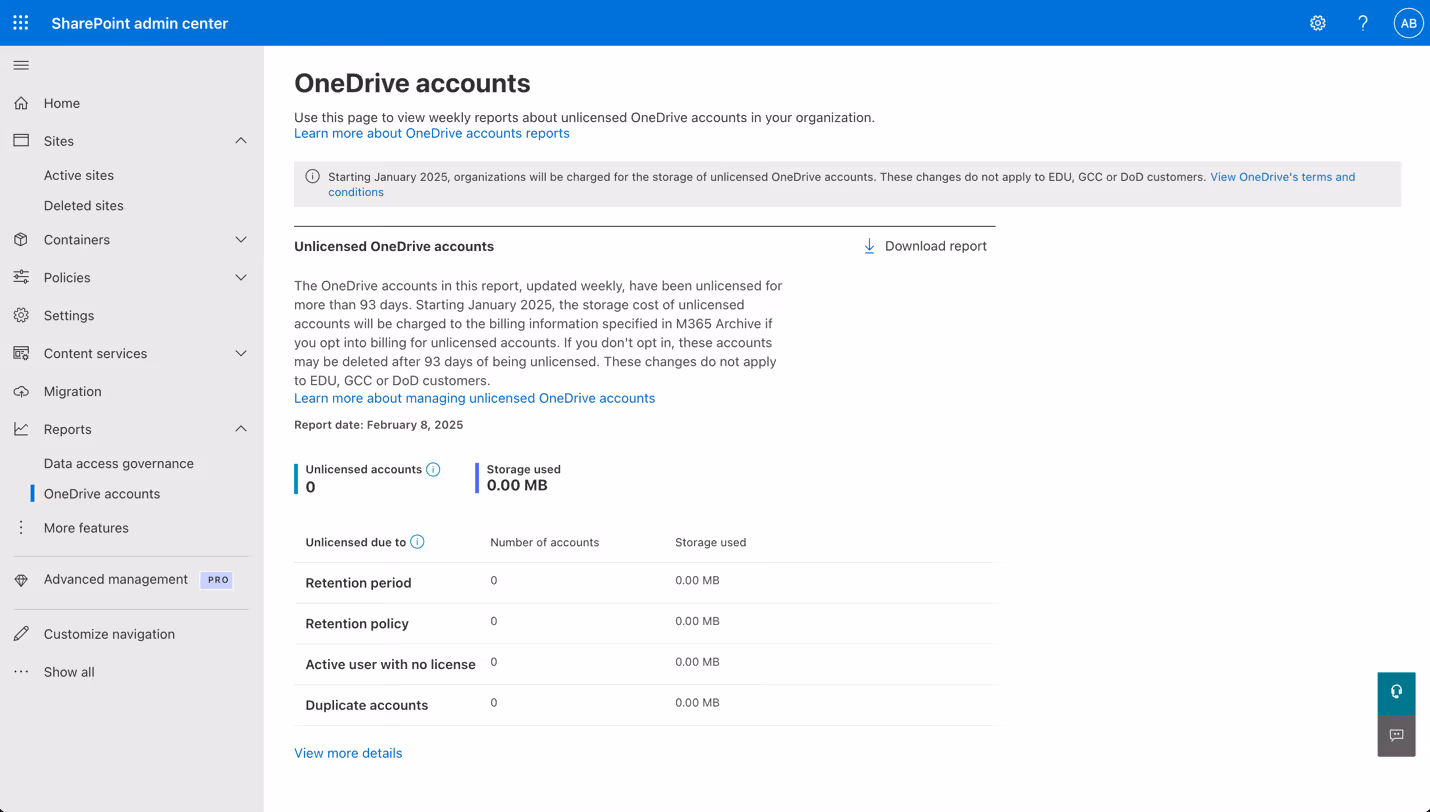The width and height of the screenshot is (1430, 812).
Task: Switch to Data access governance
Action: pyautogui.click(x=118, y=463)
